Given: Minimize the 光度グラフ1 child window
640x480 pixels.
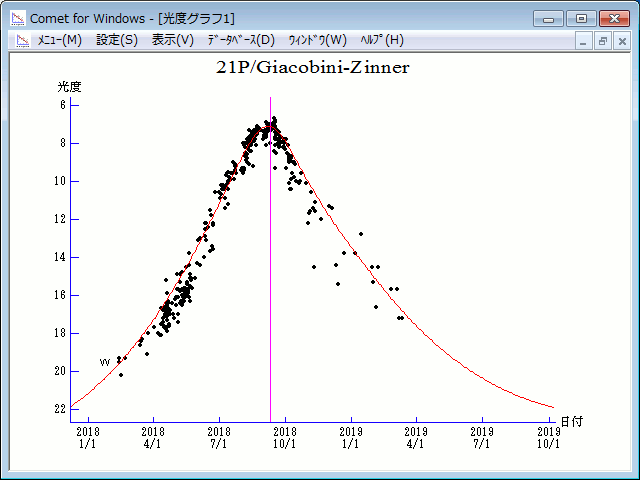Looking at the screenshot, I should 584,41.
